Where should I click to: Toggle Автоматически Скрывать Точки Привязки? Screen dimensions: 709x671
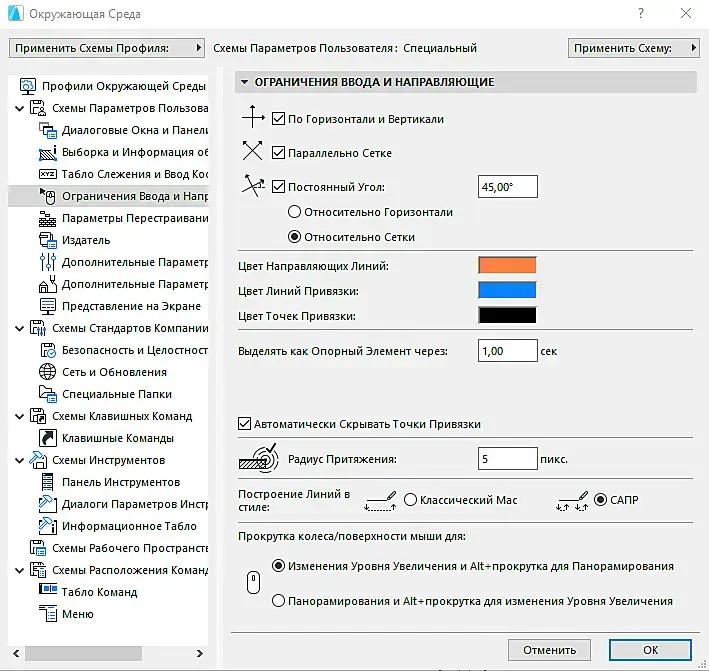click(x=244, y=424)
